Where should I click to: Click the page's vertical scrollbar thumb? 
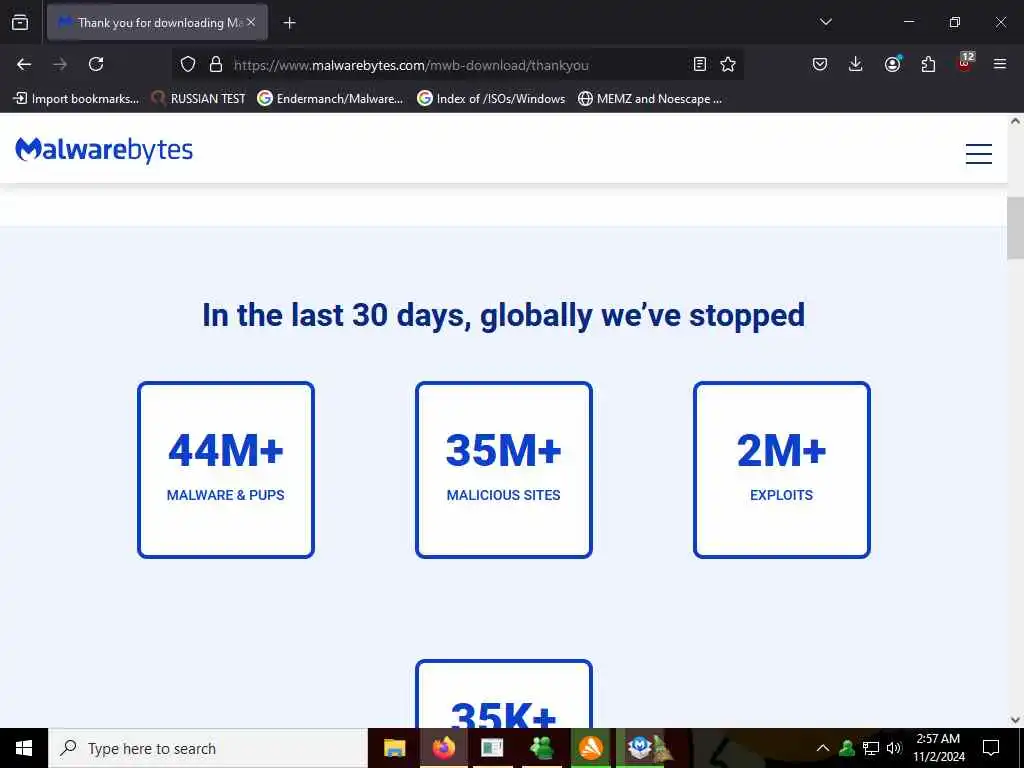click(x=1016, y=229)
